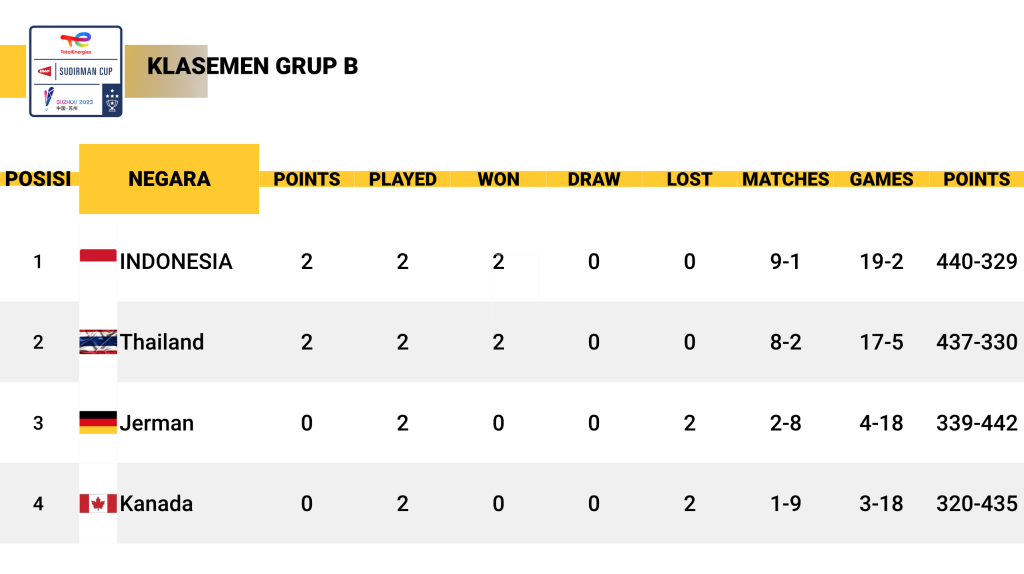Click Indonesia's 9-1 matches score
The height and width of the screenshot is (574, 1024).
(x=785, y=261)
